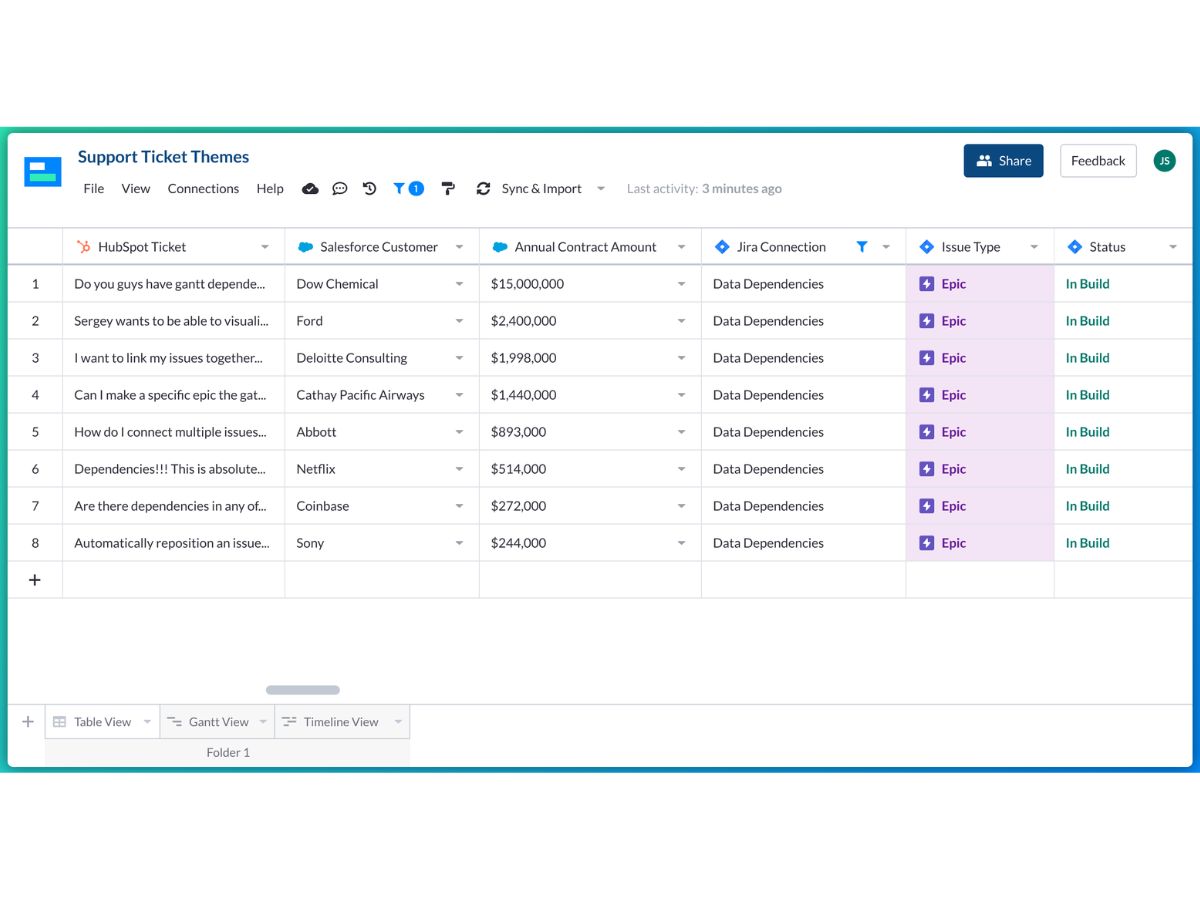Image resolution: width=1200 pixels, height=900 pixels.
Task: Click HubSpot icon in column header
Action: pos(83,247)
